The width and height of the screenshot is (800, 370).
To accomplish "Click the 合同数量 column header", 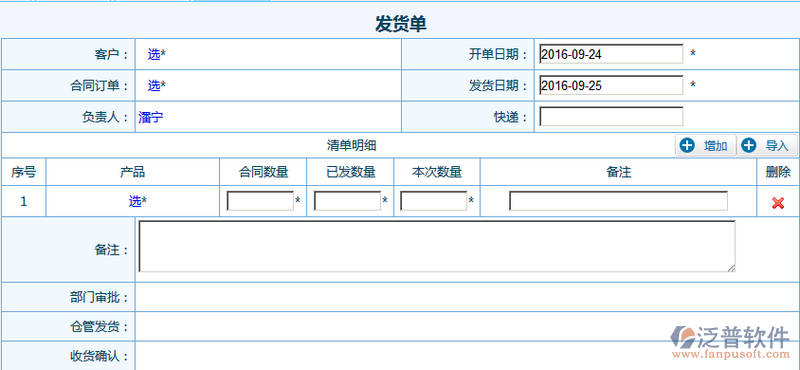I will pyautogui.click(x=263, y=172).
